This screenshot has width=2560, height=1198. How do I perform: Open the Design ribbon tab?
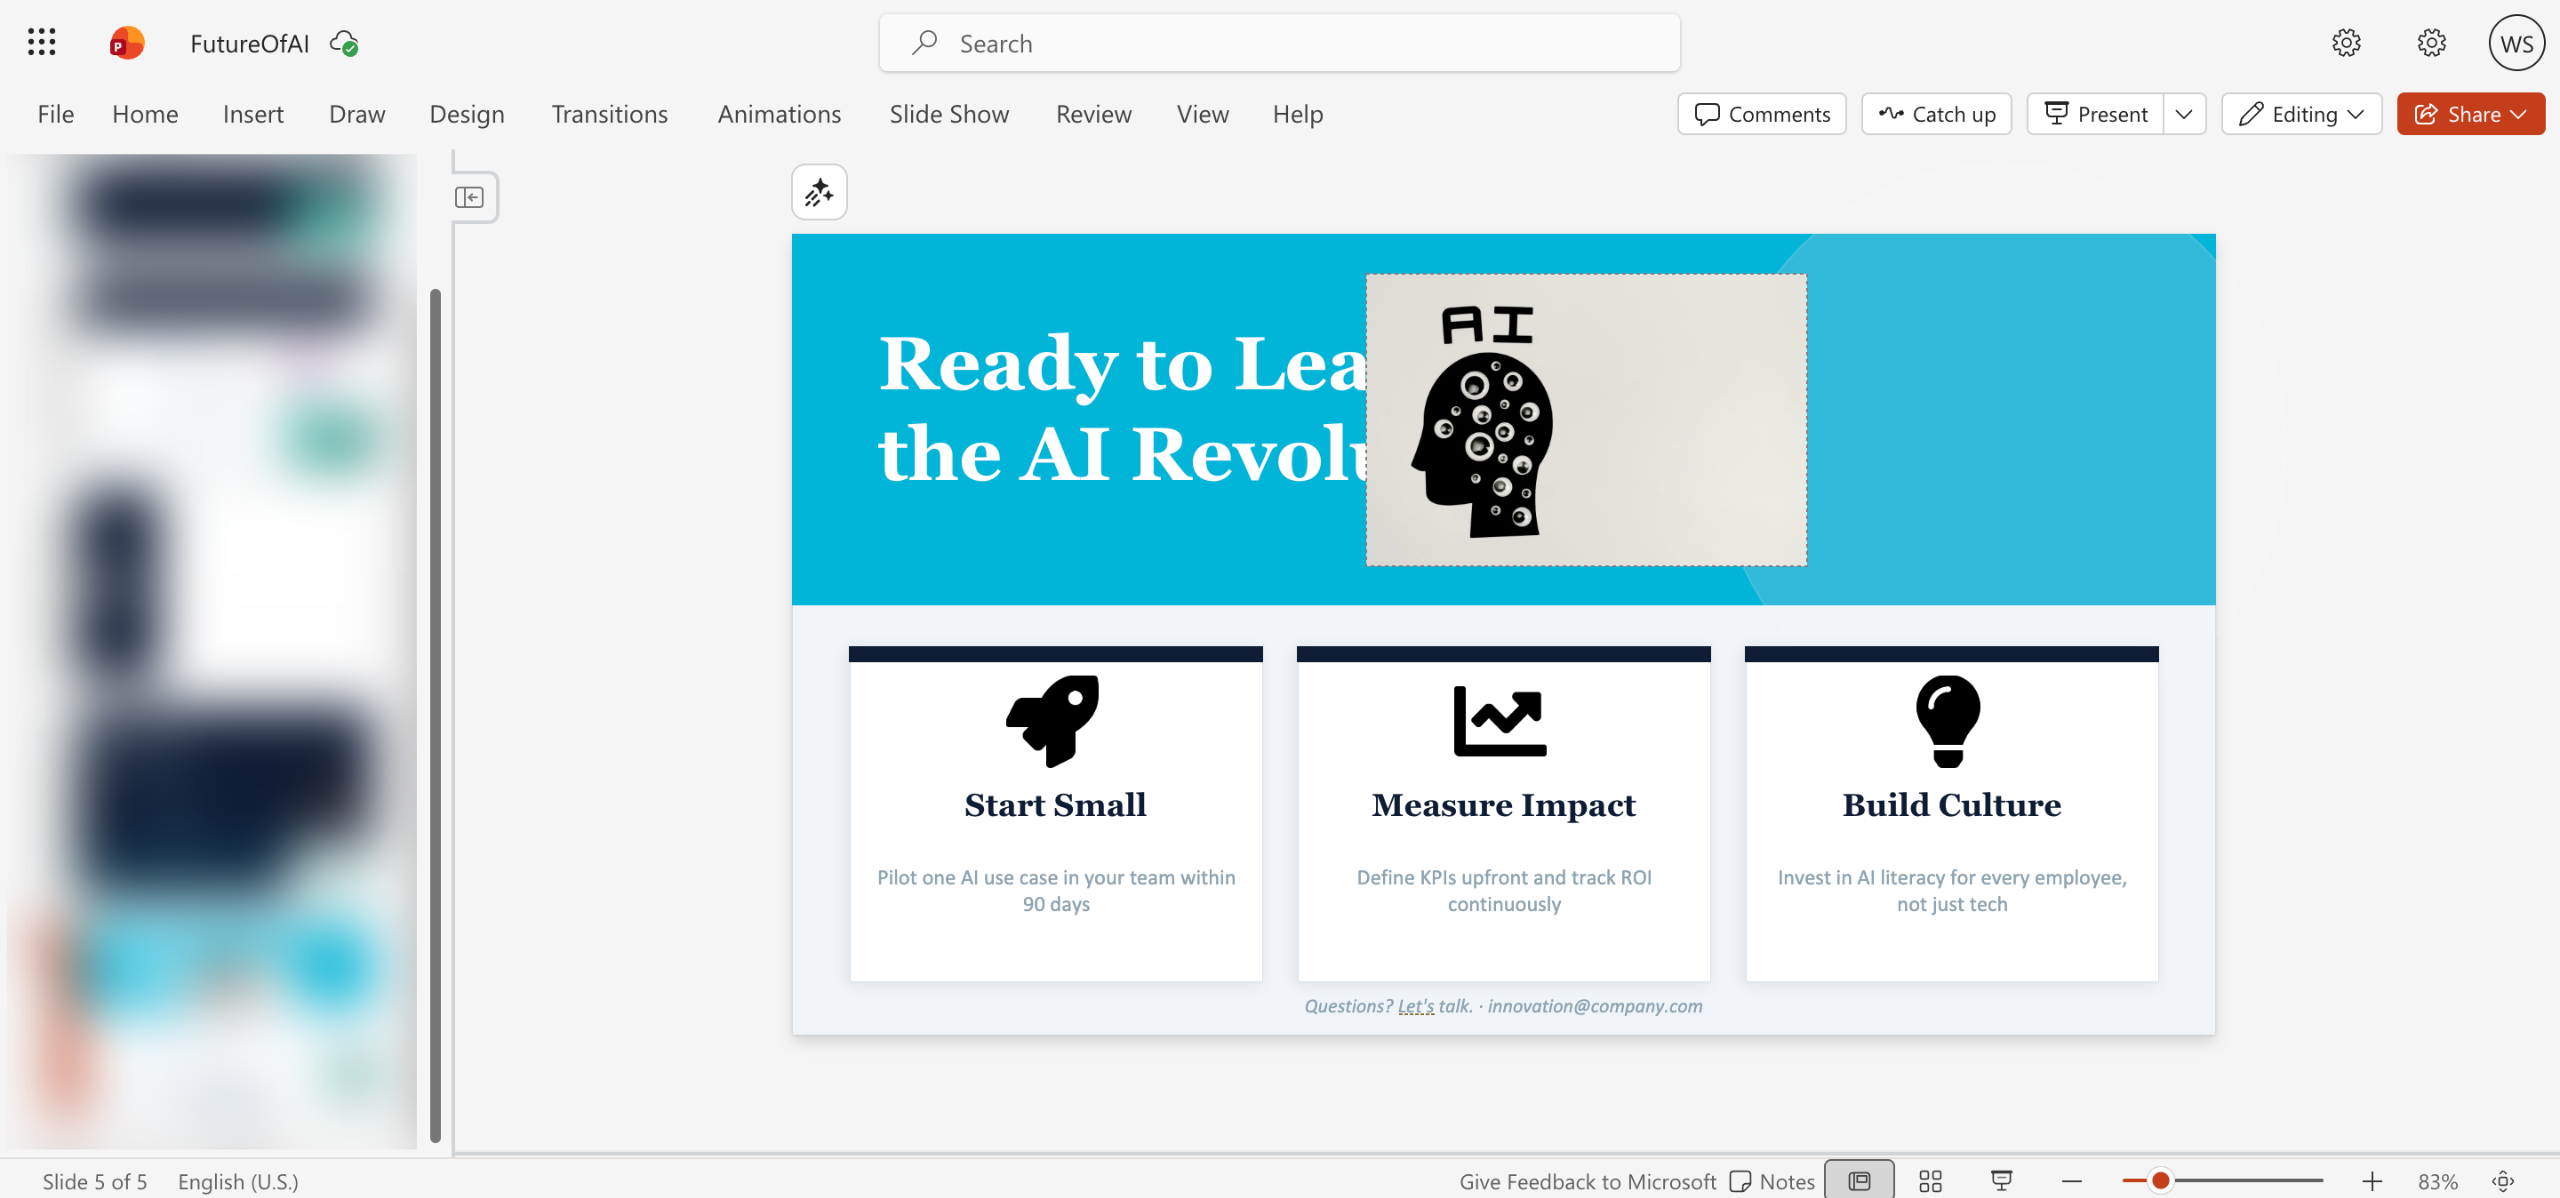pos(466,114)
